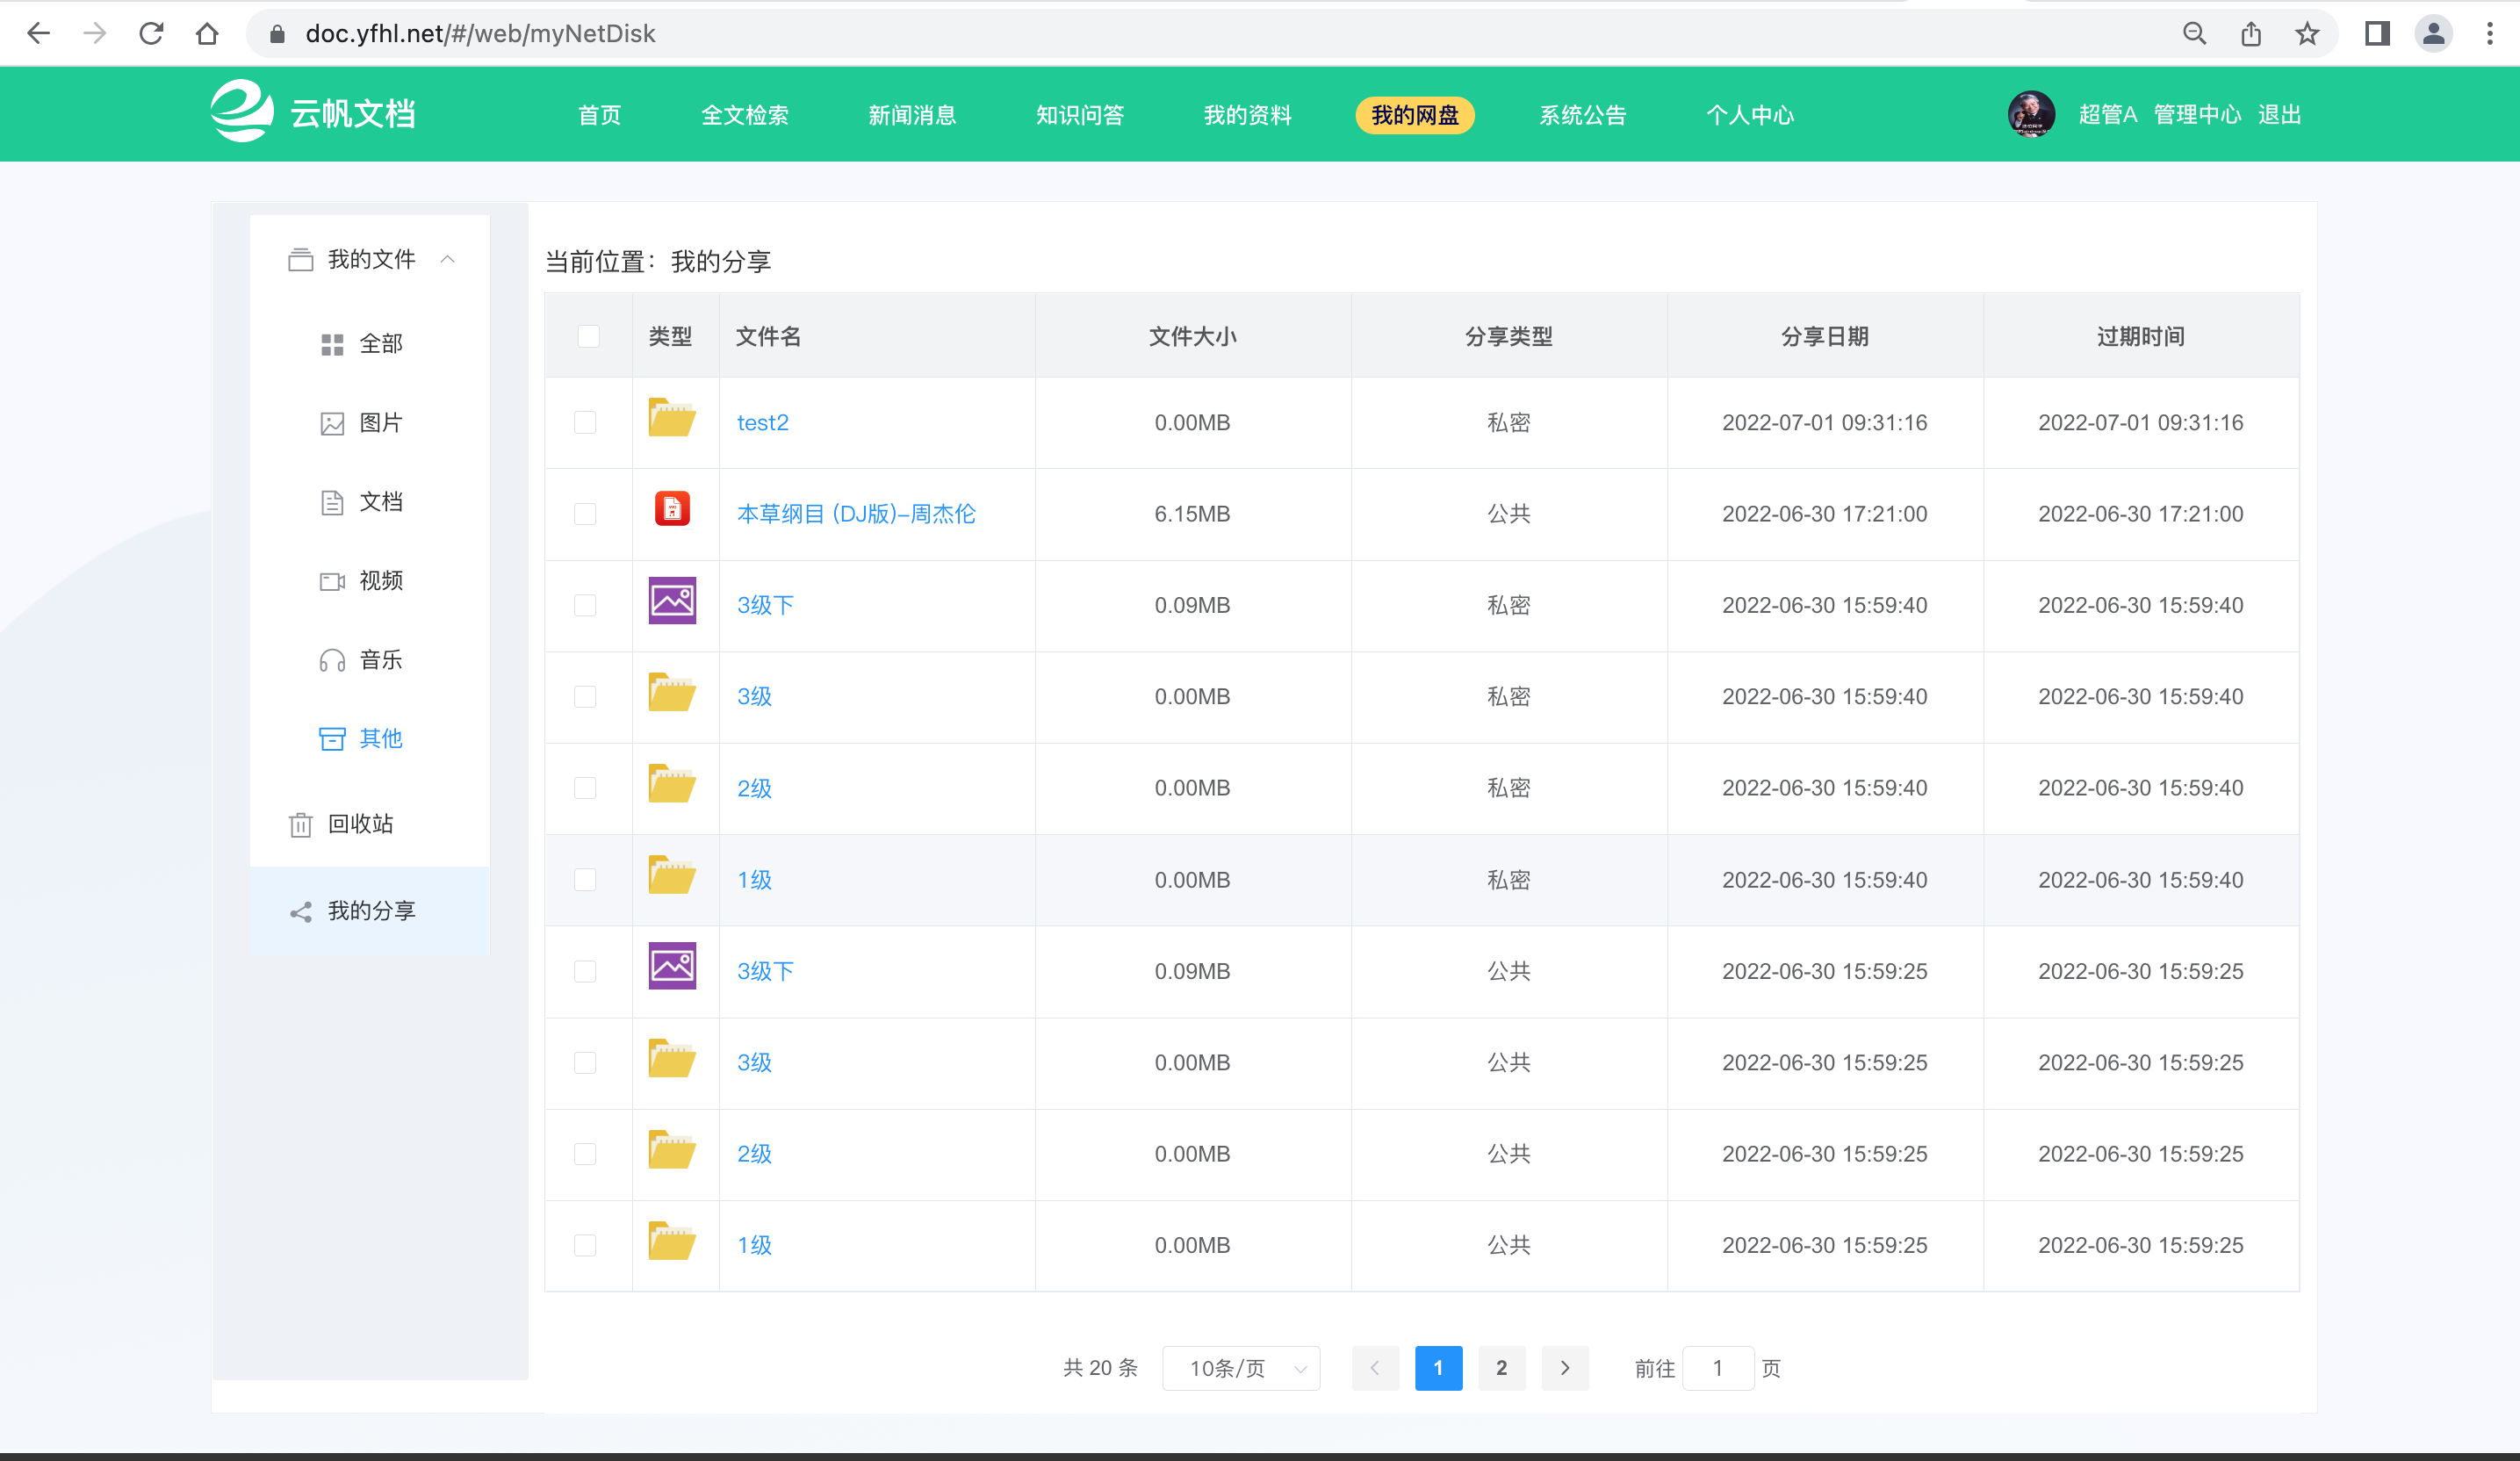The width and height of the screenshot is (2520, 1461).
Task: Bookmark this page with the star icon
Action: (2307, 34)
